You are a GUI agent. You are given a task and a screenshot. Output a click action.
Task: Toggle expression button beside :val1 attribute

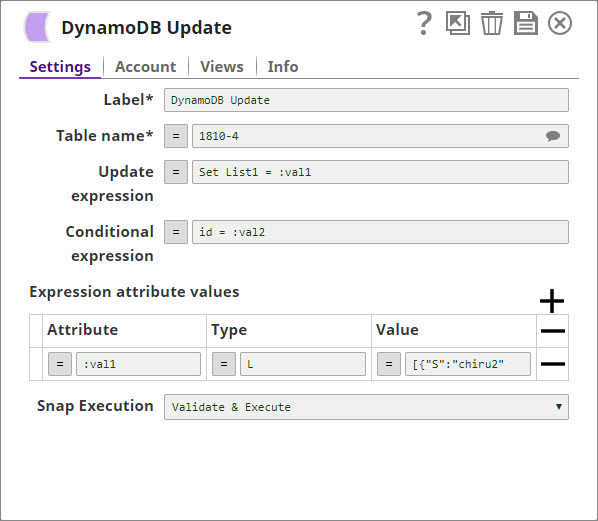[x=60, y=364]
